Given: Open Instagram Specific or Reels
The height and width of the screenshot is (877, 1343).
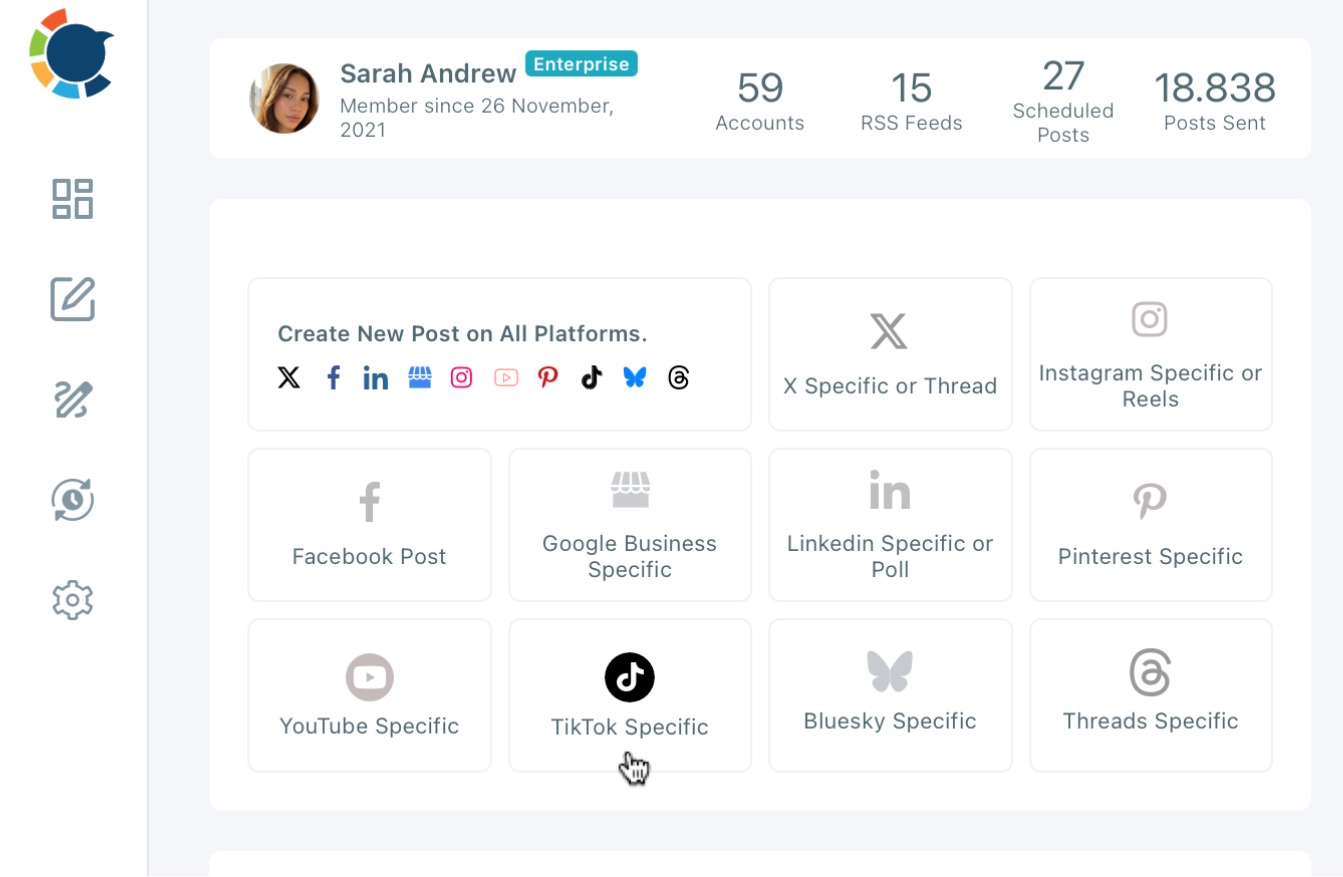Looking at the screenshot, I should (1150, 355).
